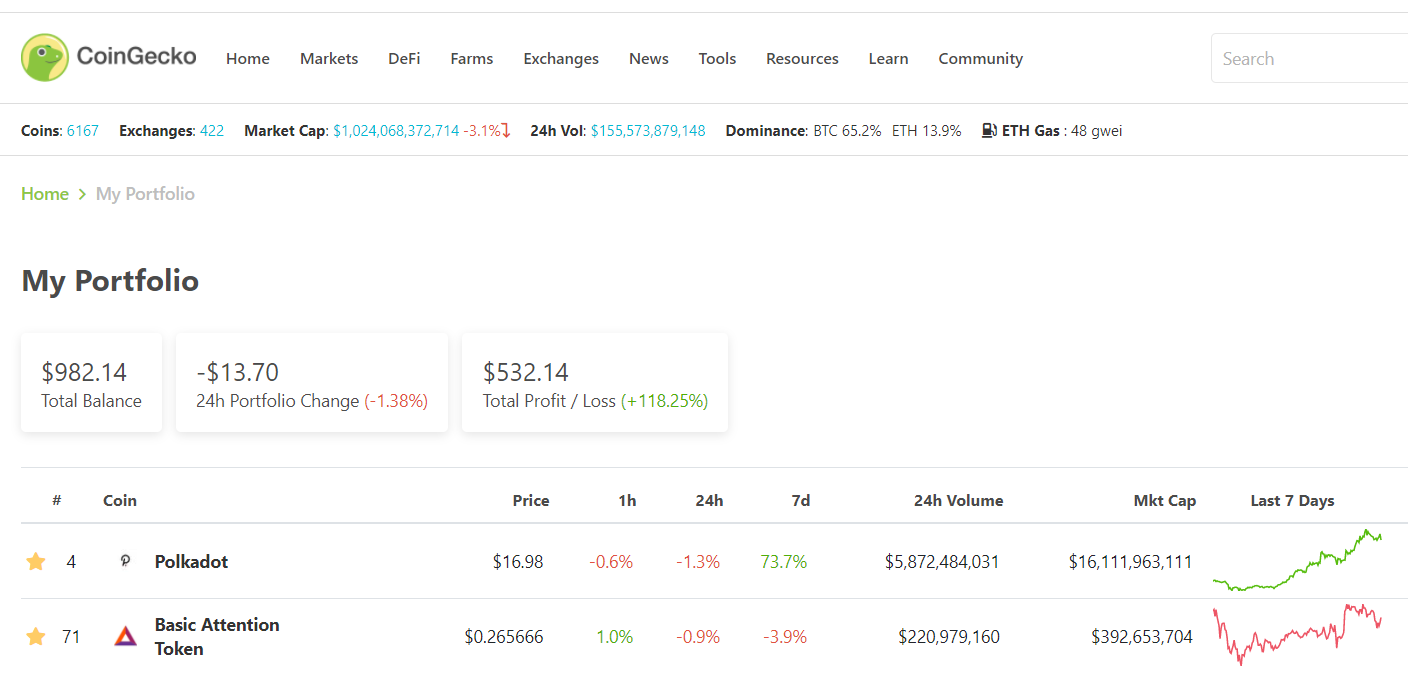Open the Exchanges menu

coord(561,59)
